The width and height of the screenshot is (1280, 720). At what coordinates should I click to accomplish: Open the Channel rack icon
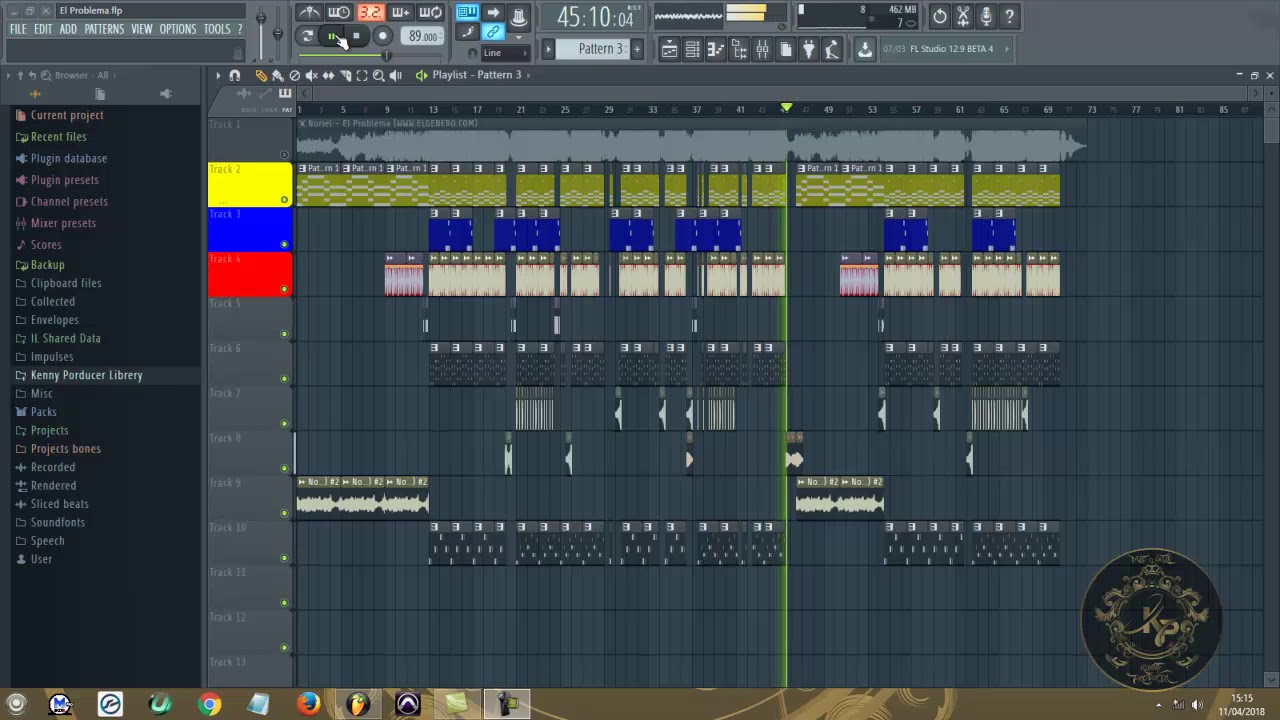point(692,49)
